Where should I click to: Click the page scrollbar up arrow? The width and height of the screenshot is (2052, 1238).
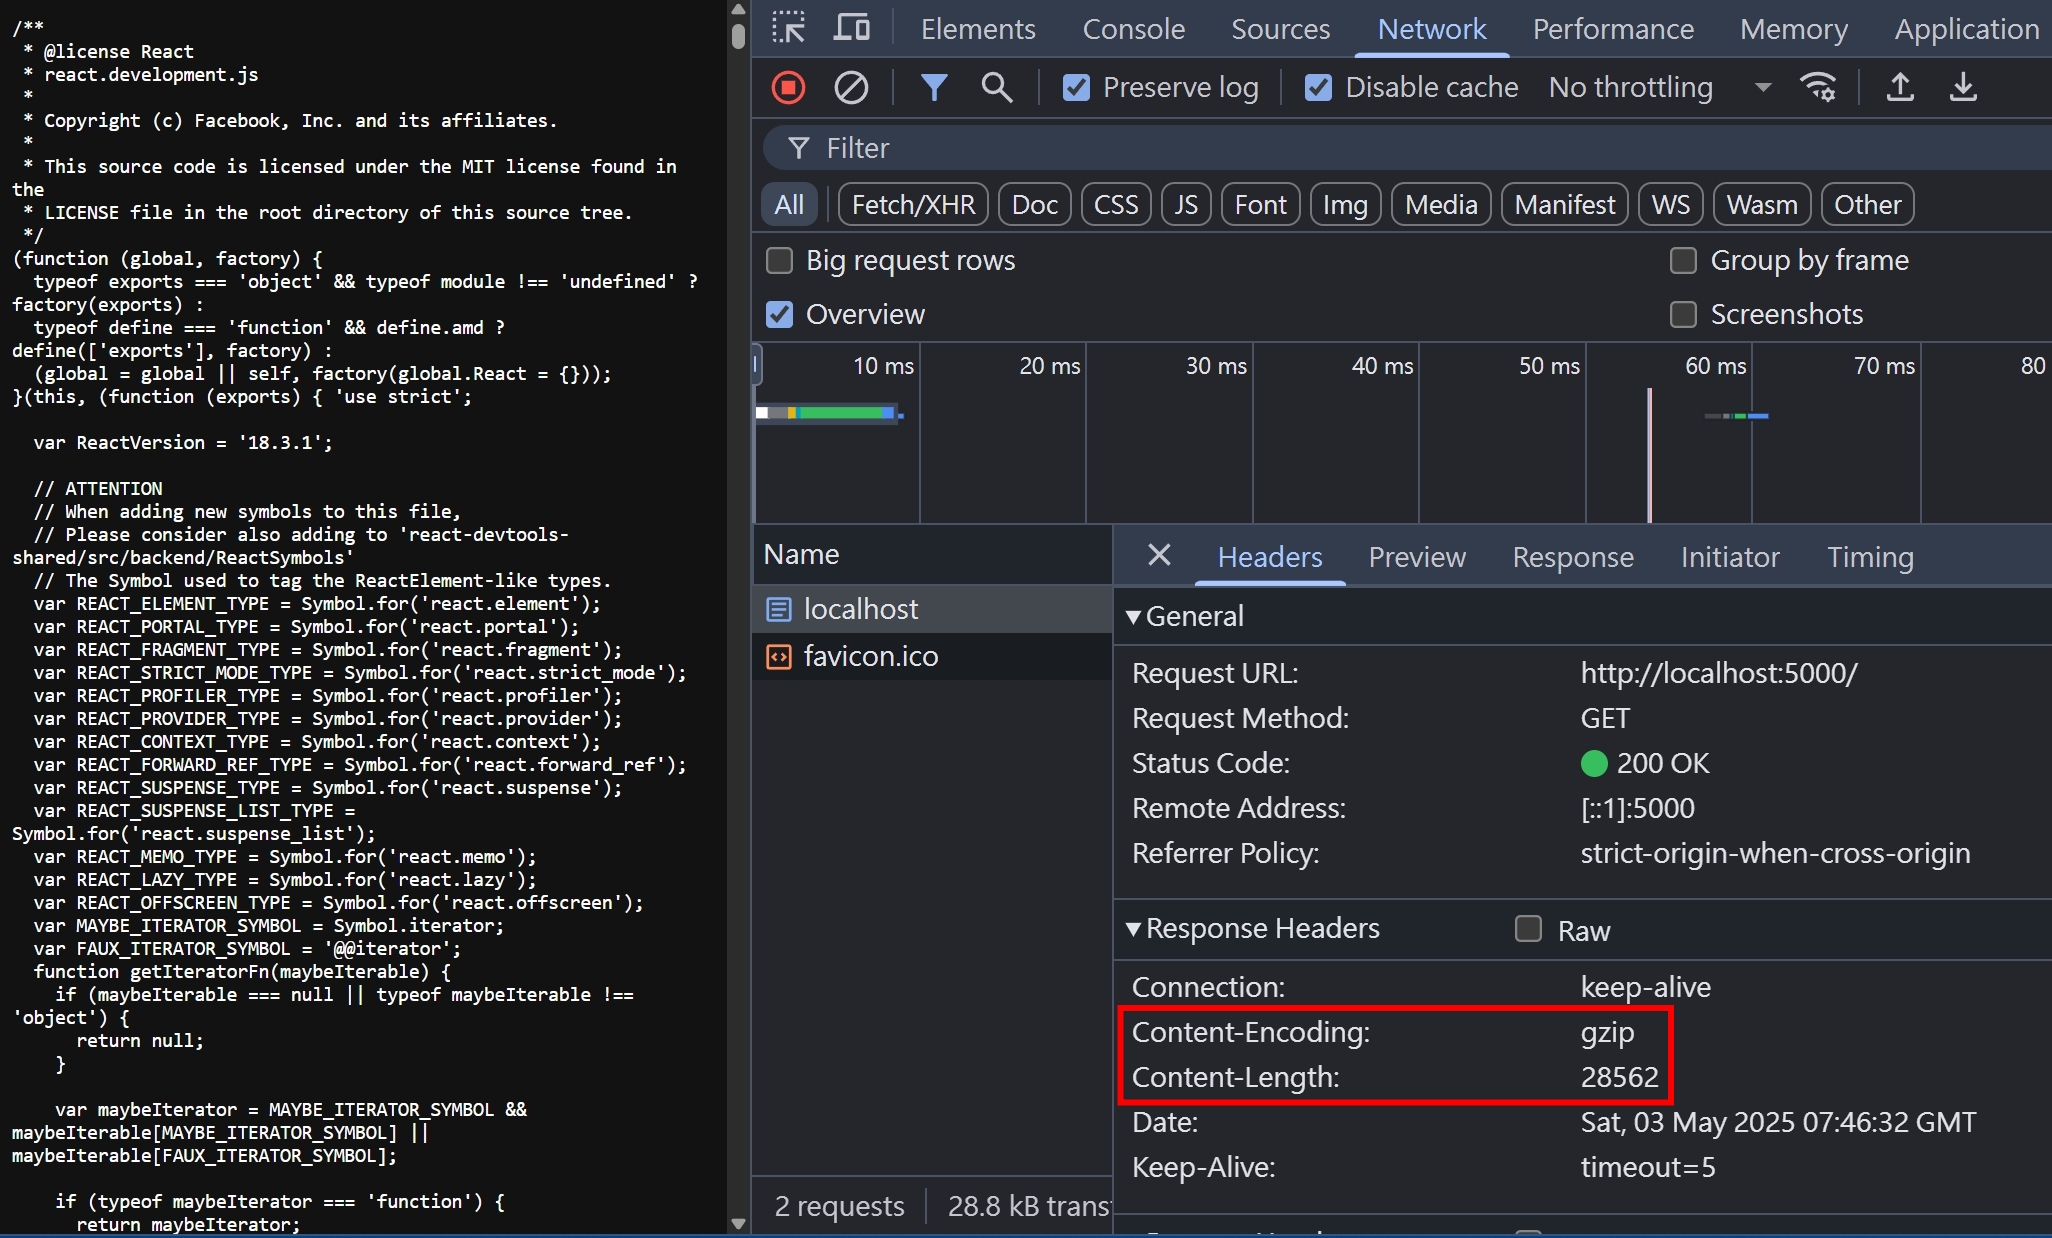point(738,9)
